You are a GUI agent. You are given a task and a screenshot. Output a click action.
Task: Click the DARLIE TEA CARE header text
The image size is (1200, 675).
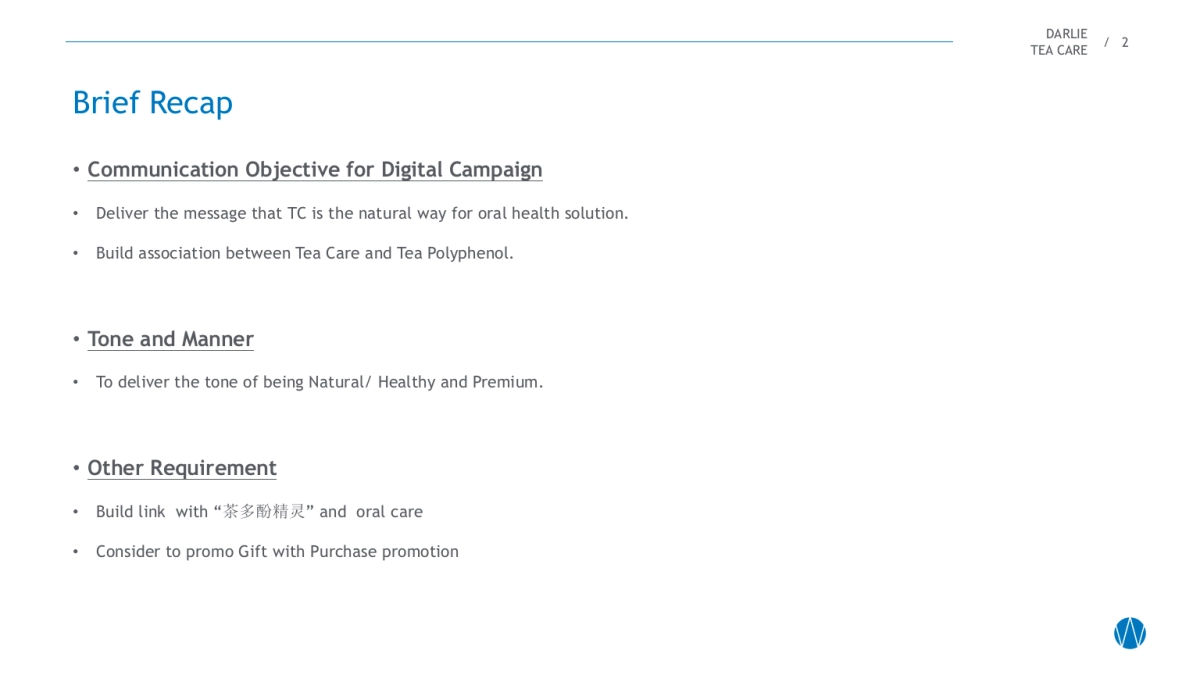pos(1058,42)
